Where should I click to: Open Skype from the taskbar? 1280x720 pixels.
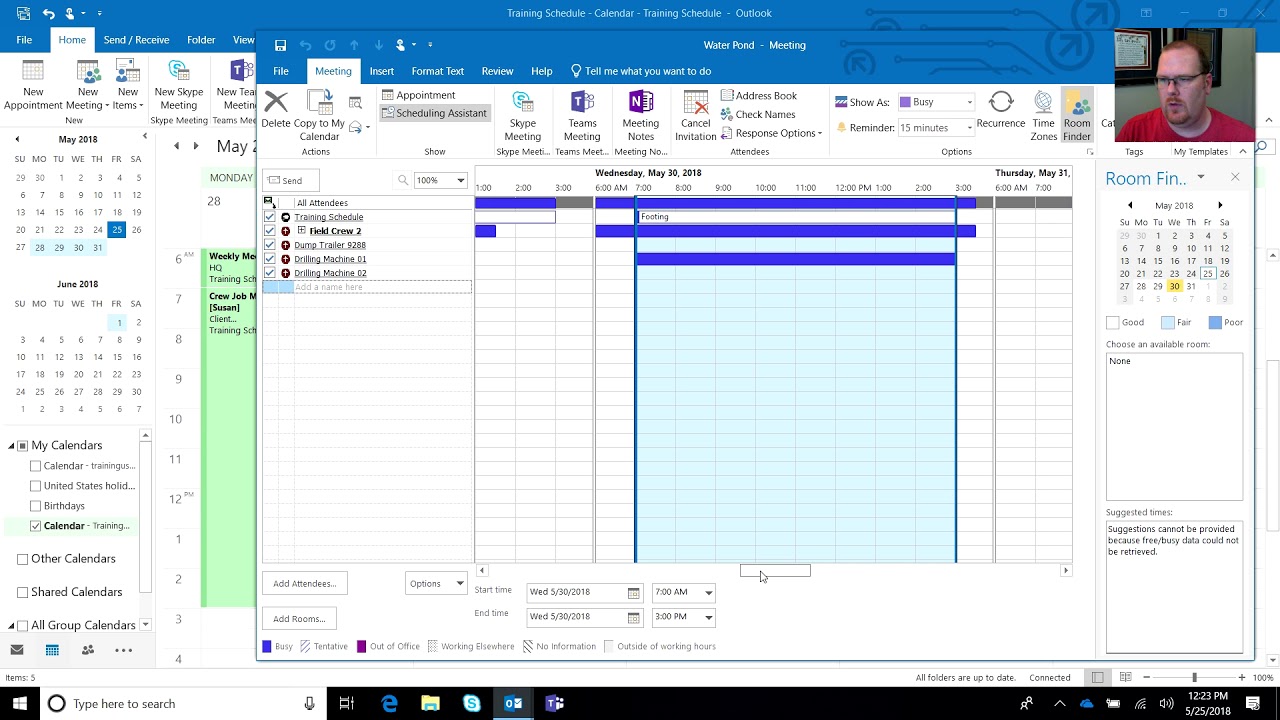[x=472, y=703]
